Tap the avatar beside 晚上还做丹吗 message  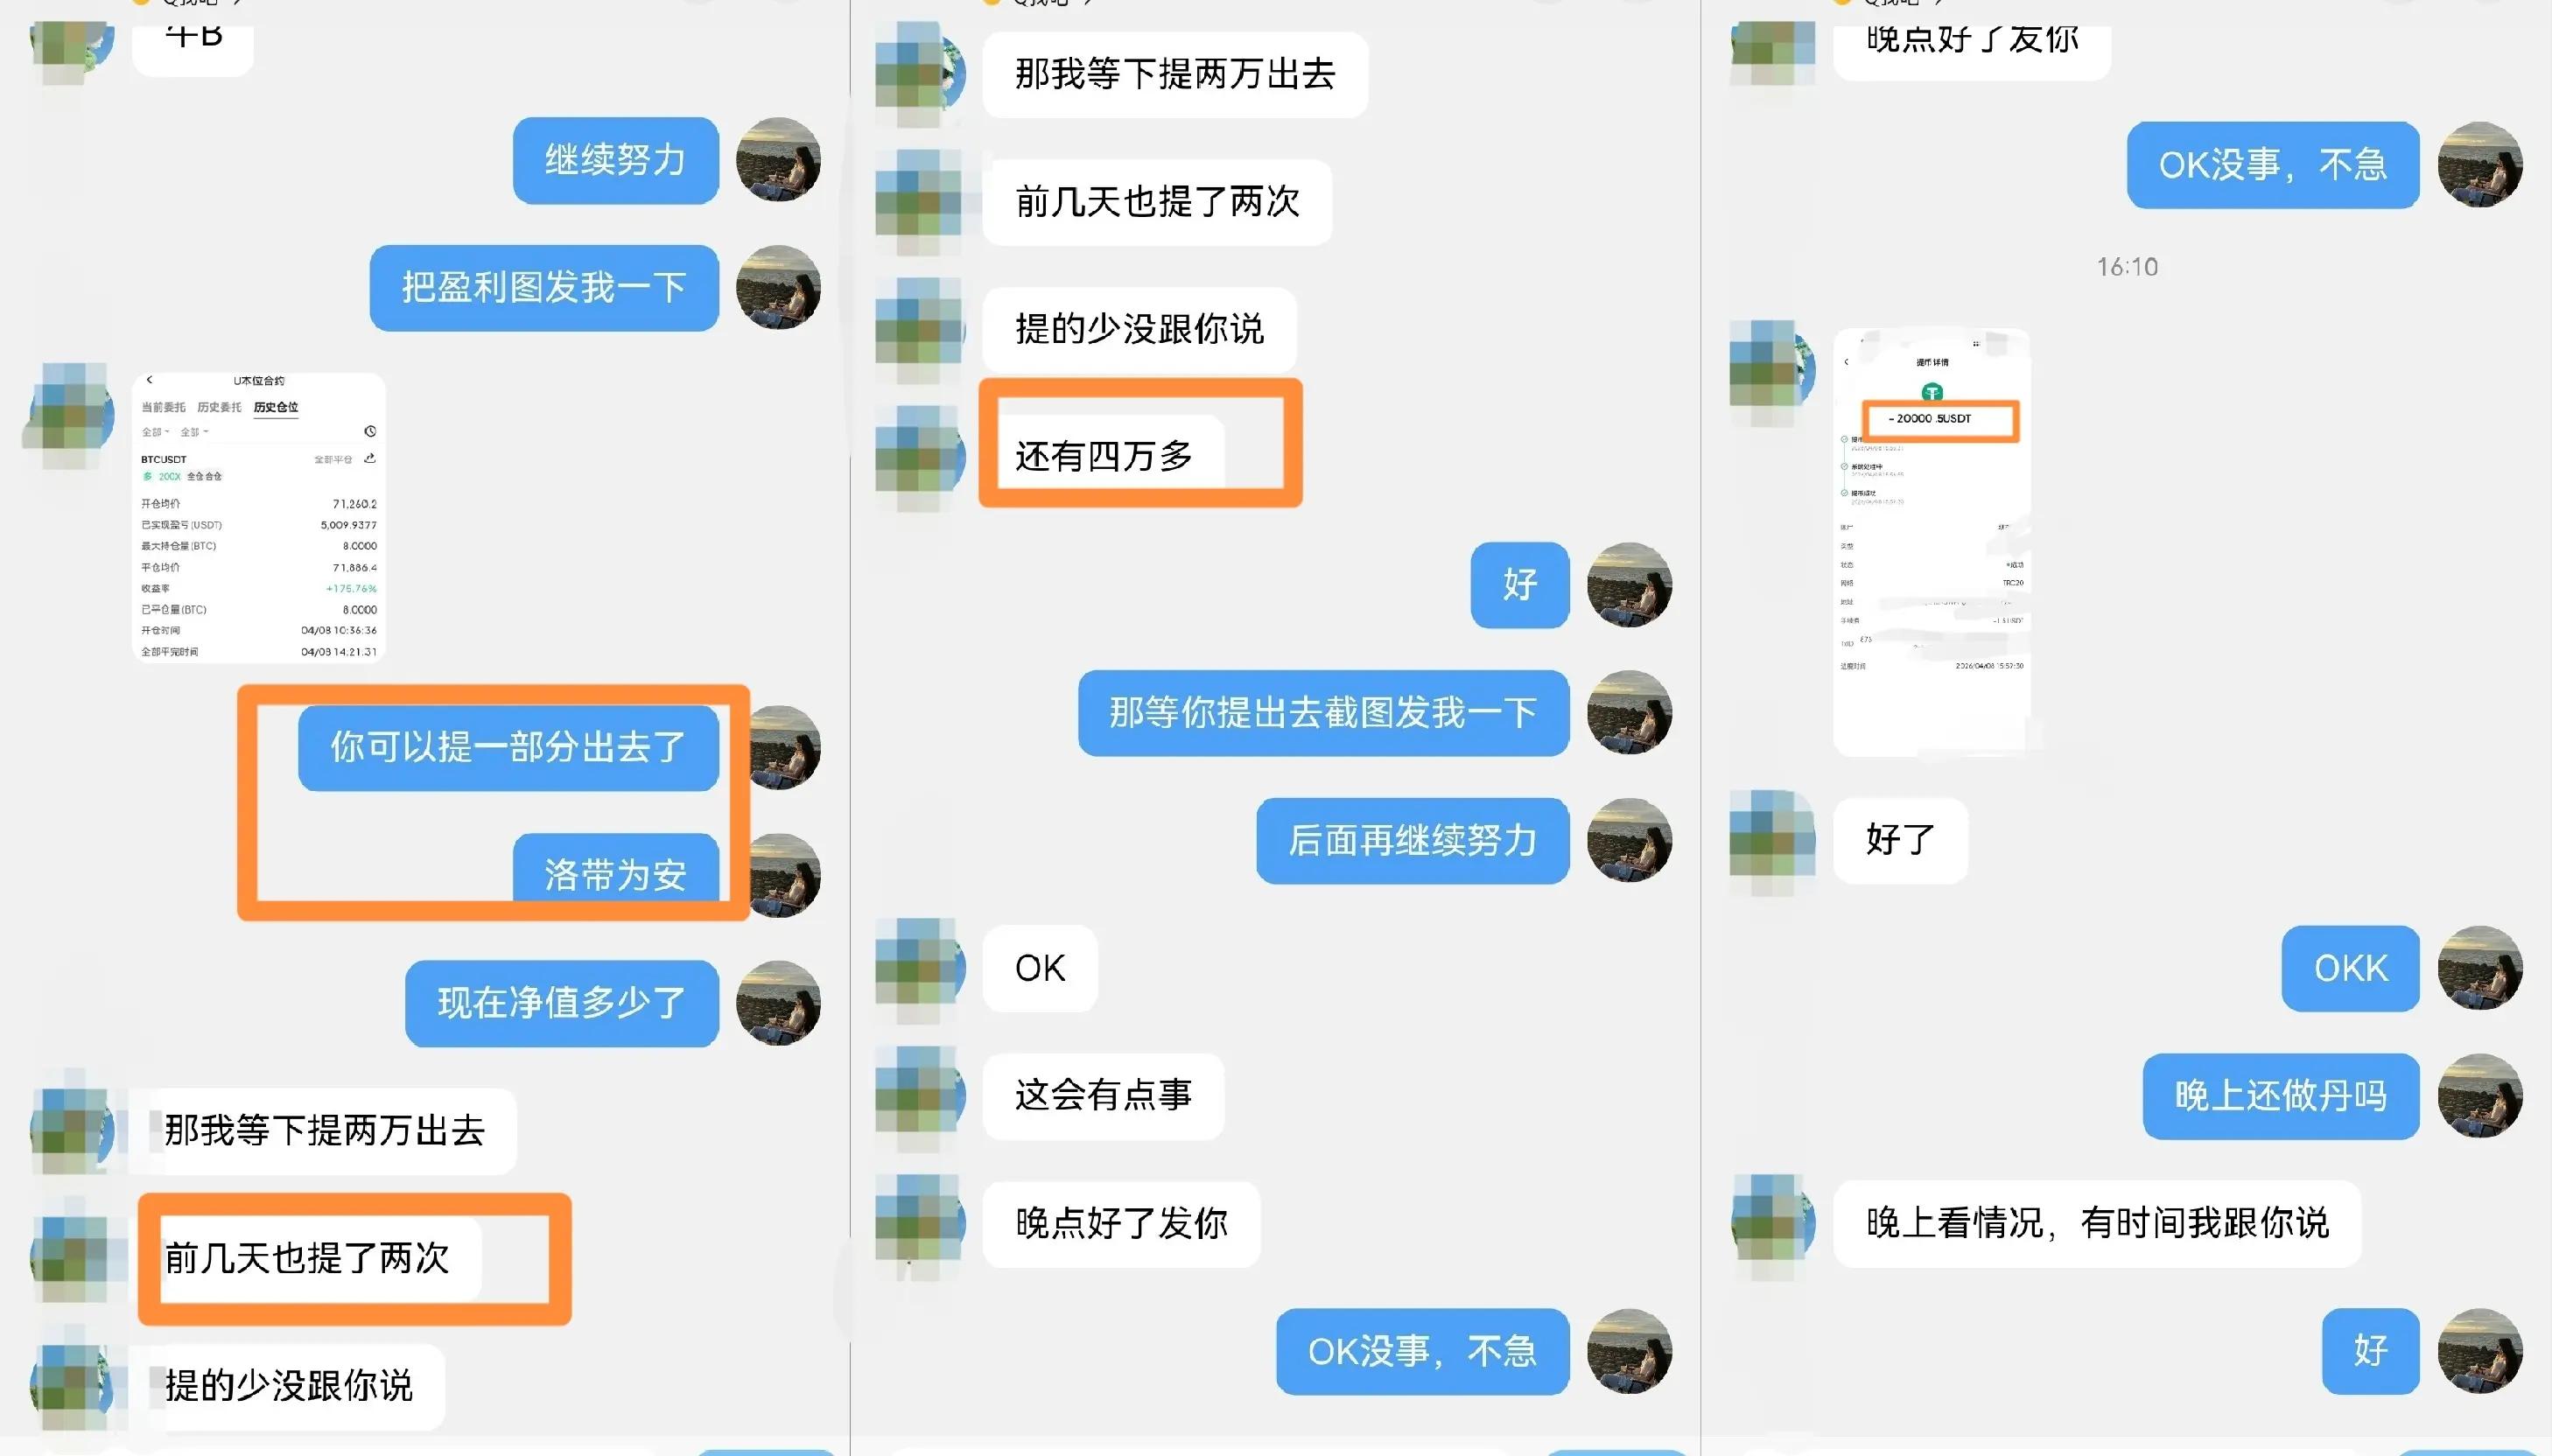coord(2480,1096)
